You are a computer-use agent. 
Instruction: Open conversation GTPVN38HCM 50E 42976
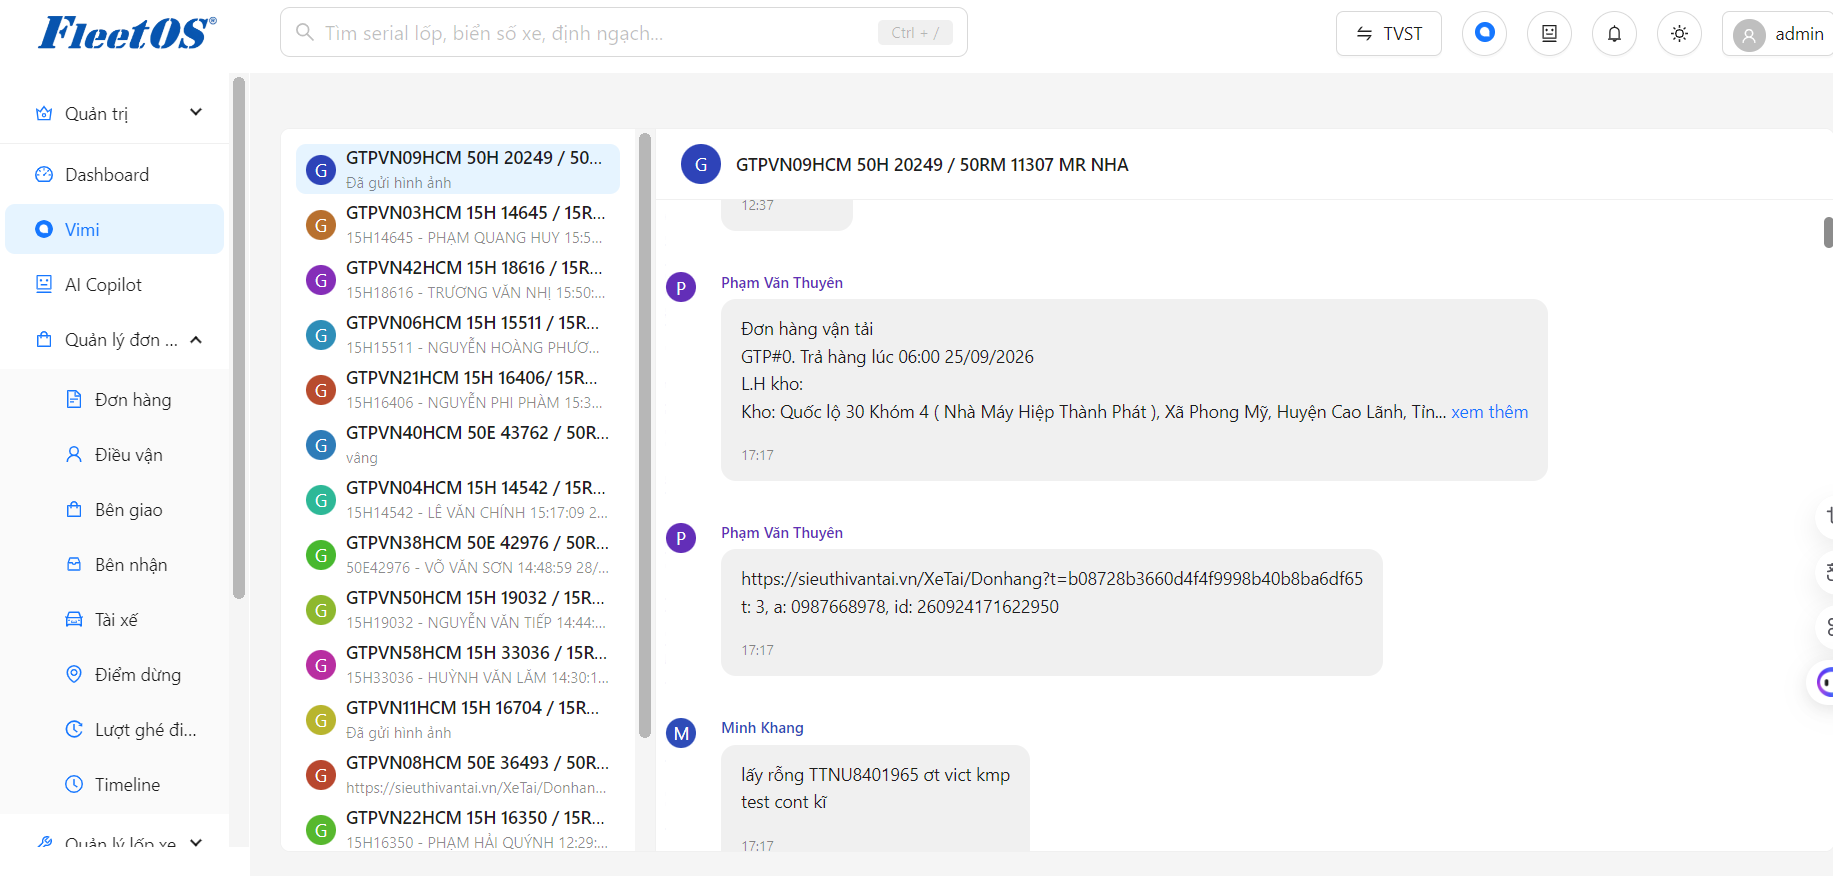pos(458,554)
